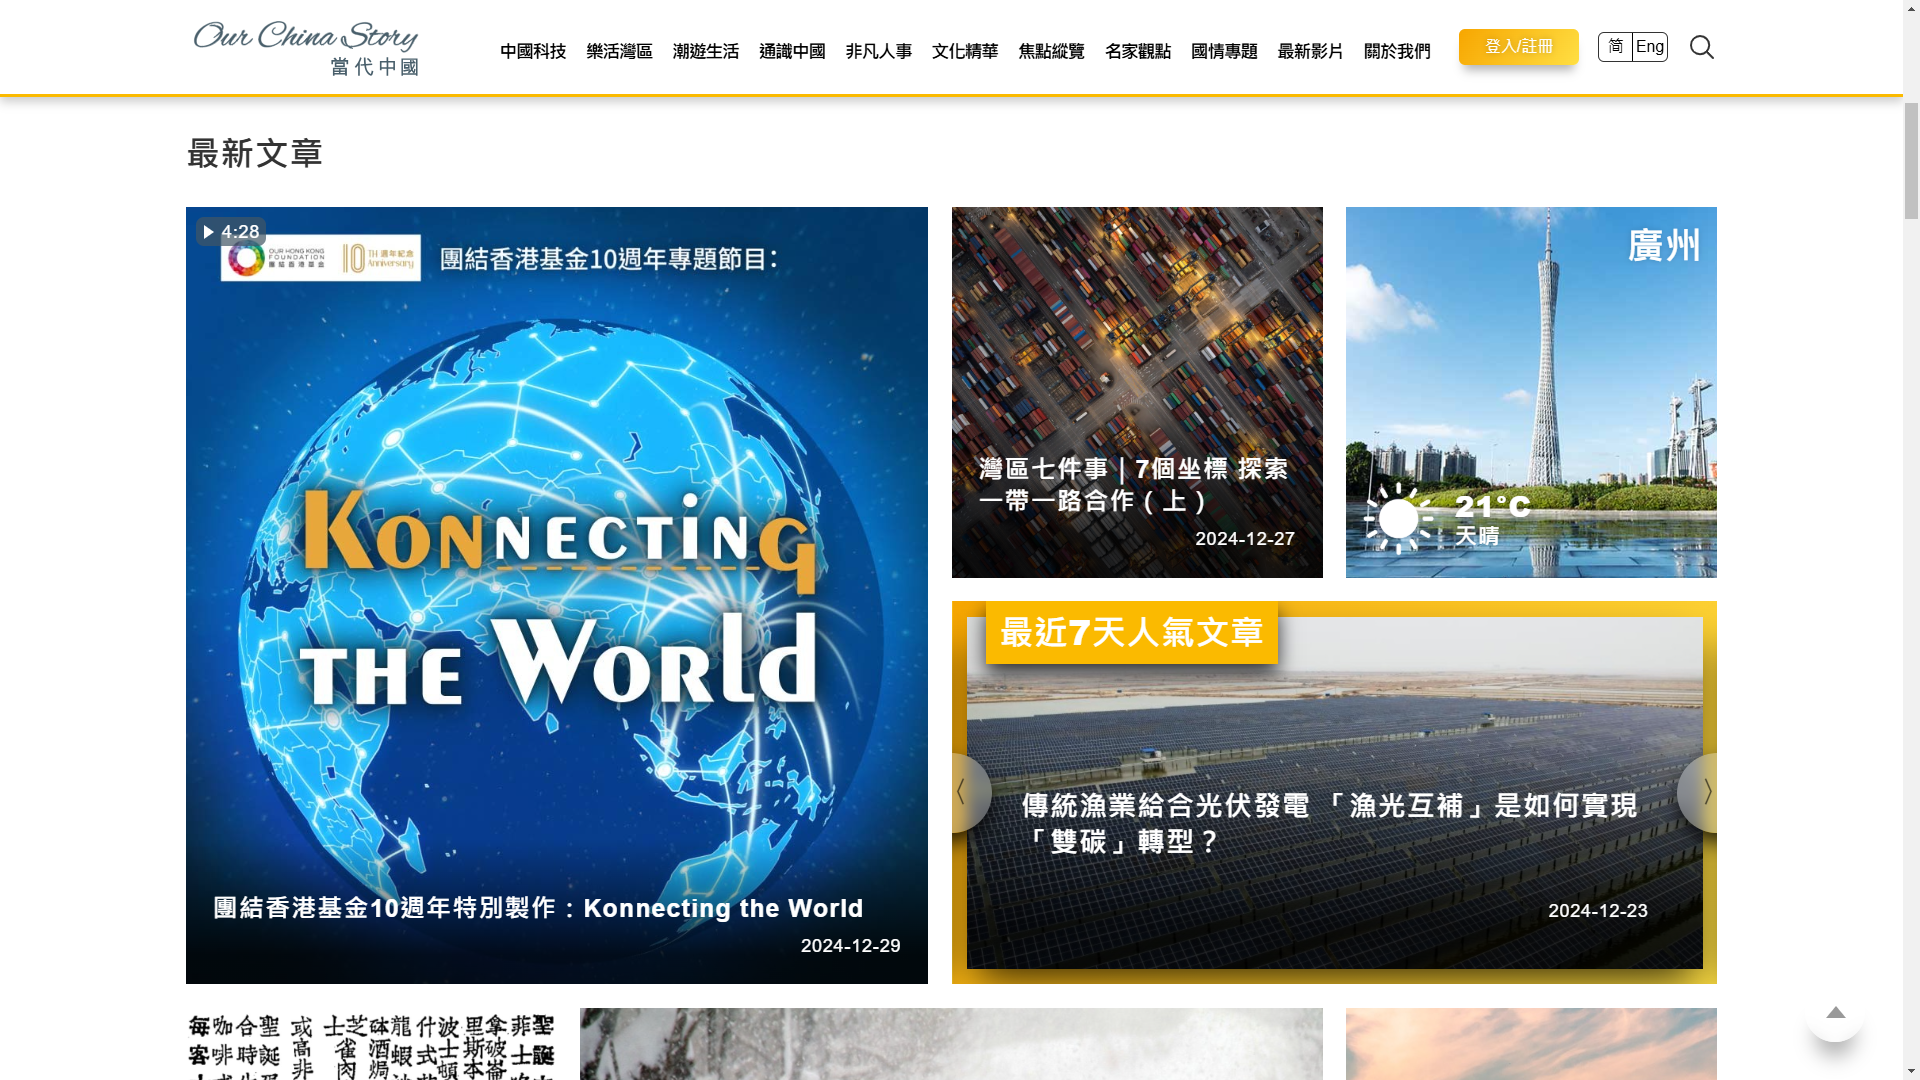The width and height of the screenshot is (1920, 1080).
Task: Click the video play duration badge 4:28
Action: pyautogui.click(x=231, y=232)
